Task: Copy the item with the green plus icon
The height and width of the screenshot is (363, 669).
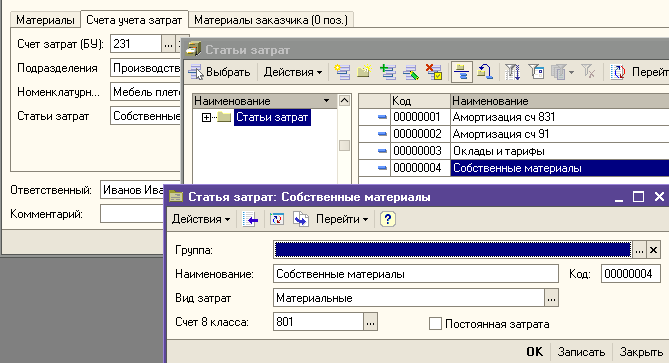Action: click(387, 72)
